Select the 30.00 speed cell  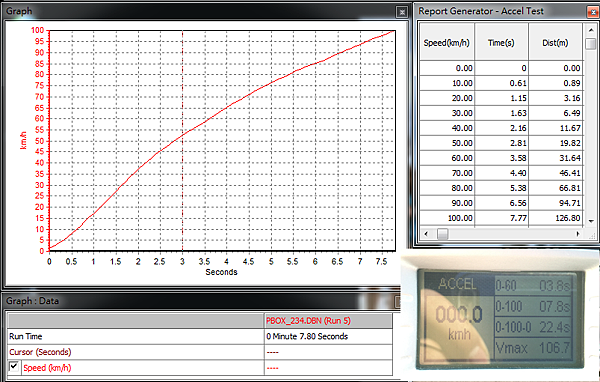click(447, 113)
